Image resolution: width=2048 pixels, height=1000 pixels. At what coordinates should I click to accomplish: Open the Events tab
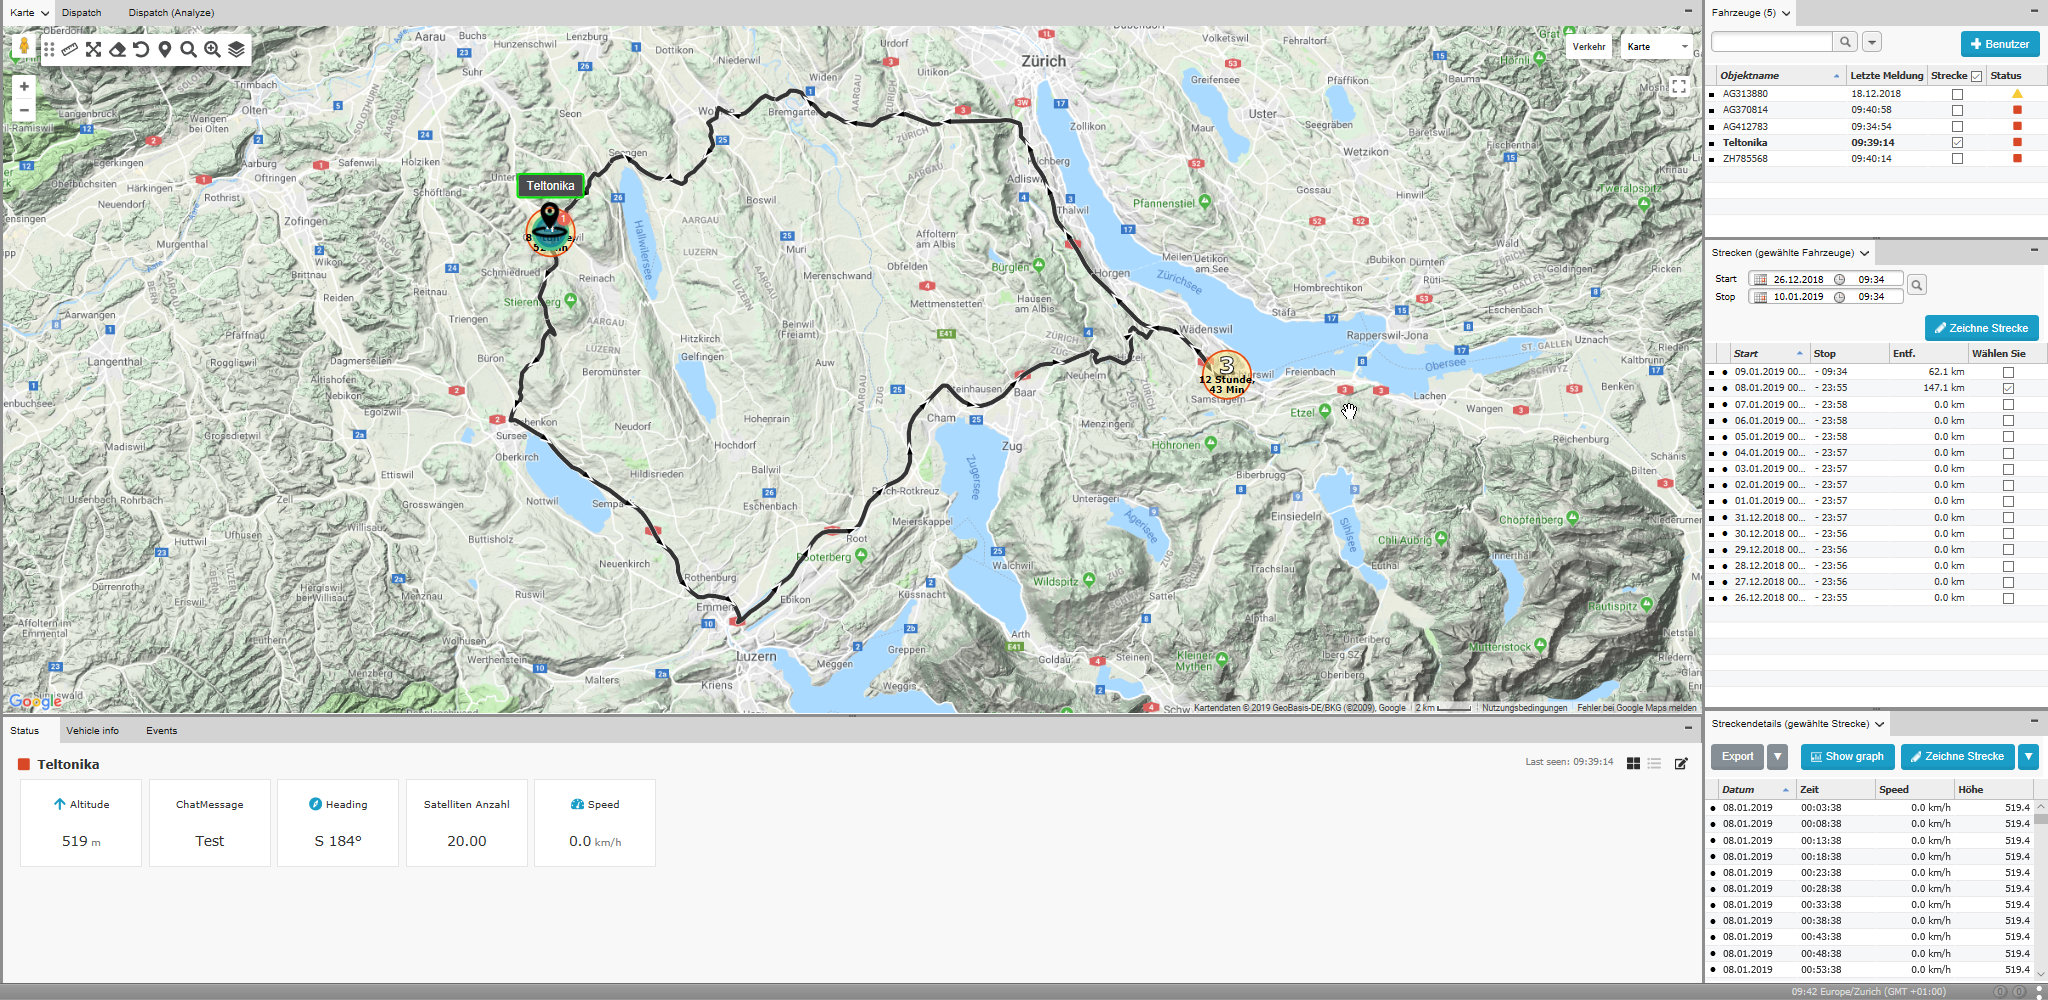point(162,731)
